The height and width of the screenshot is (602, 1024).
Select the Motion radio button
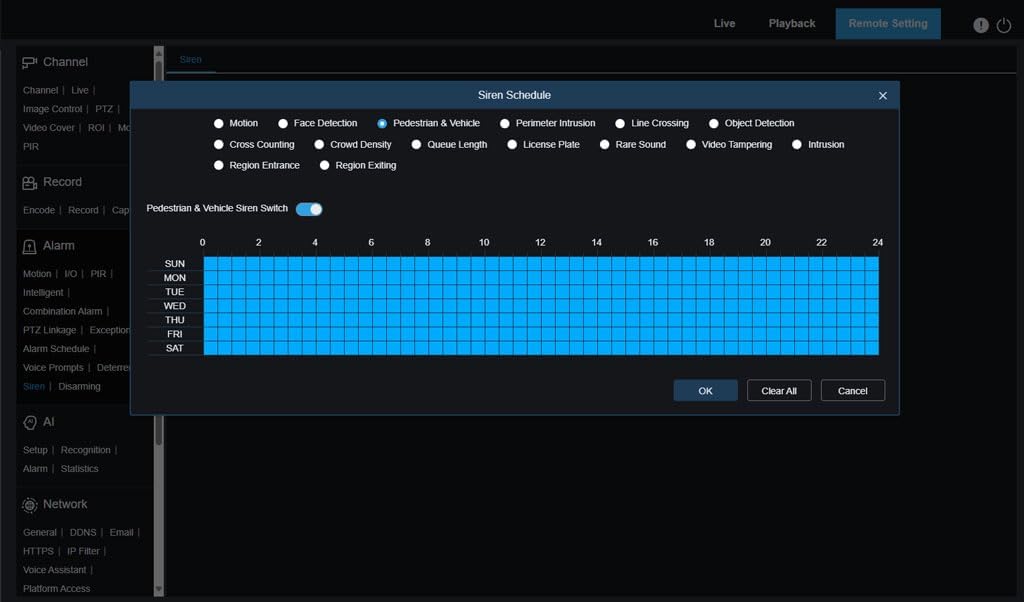point(219,124)
